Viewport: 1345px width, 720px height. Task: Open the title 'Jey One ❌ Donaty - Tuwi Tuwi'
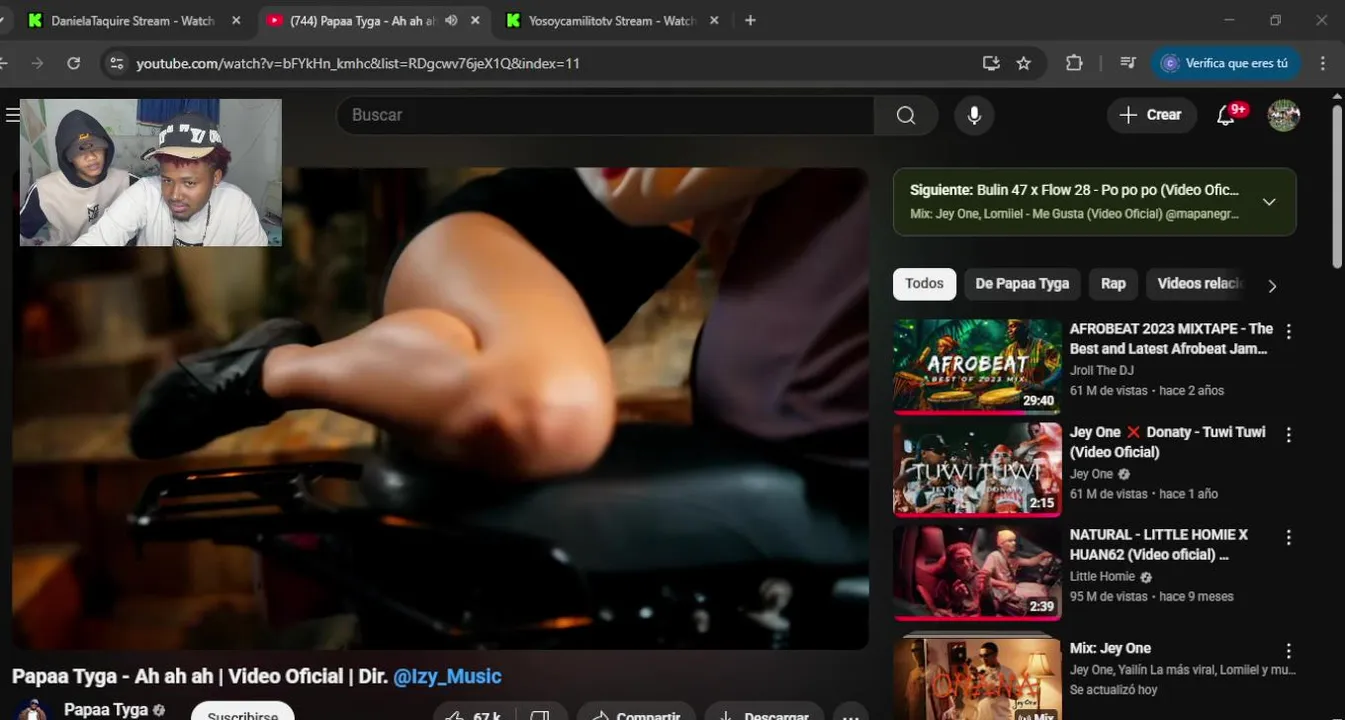click(x=1167, y=442)
